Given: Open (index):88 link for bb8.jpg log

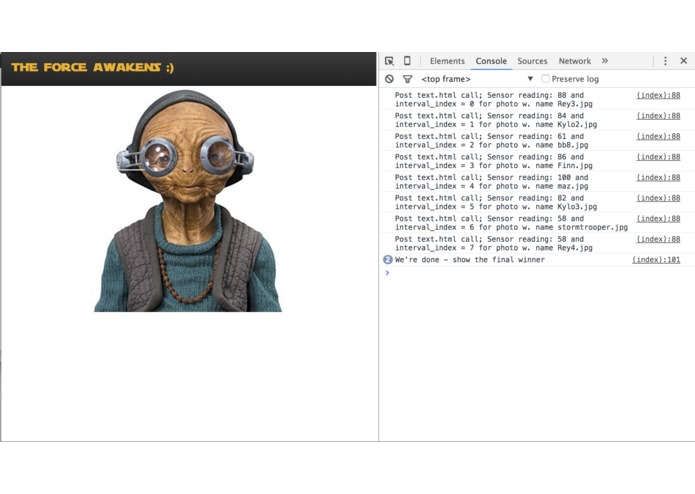Looking at the screenshot, I should point(658,136).
